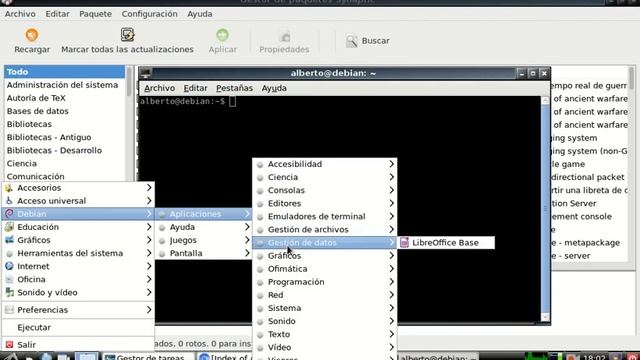
Task: Select the Vídeo menu entry
Action: point(324,347)
